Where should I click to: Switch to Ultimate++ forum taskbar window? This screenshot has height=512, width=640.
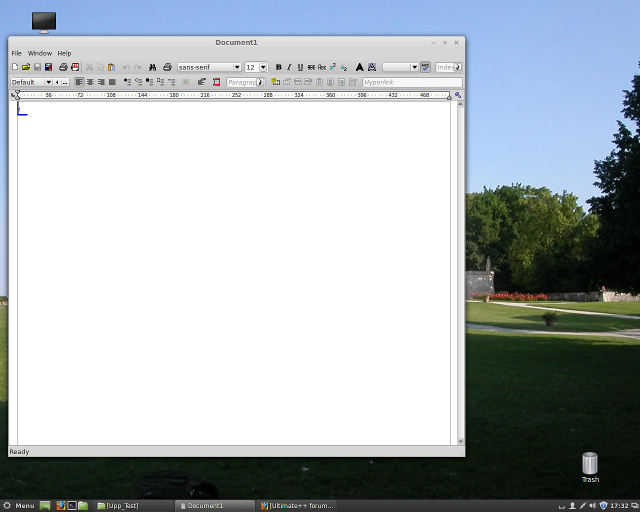coord(296,506)
